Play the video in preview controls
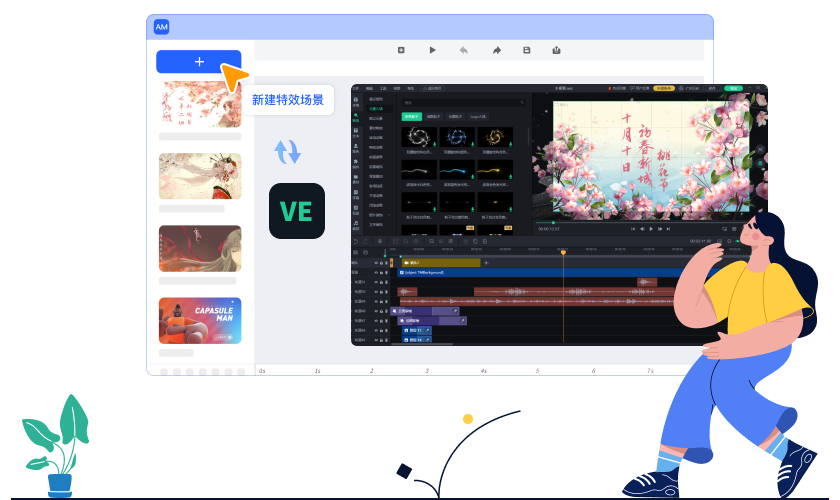The height and width of the screenshot is (500, 840). coord(651,229)
